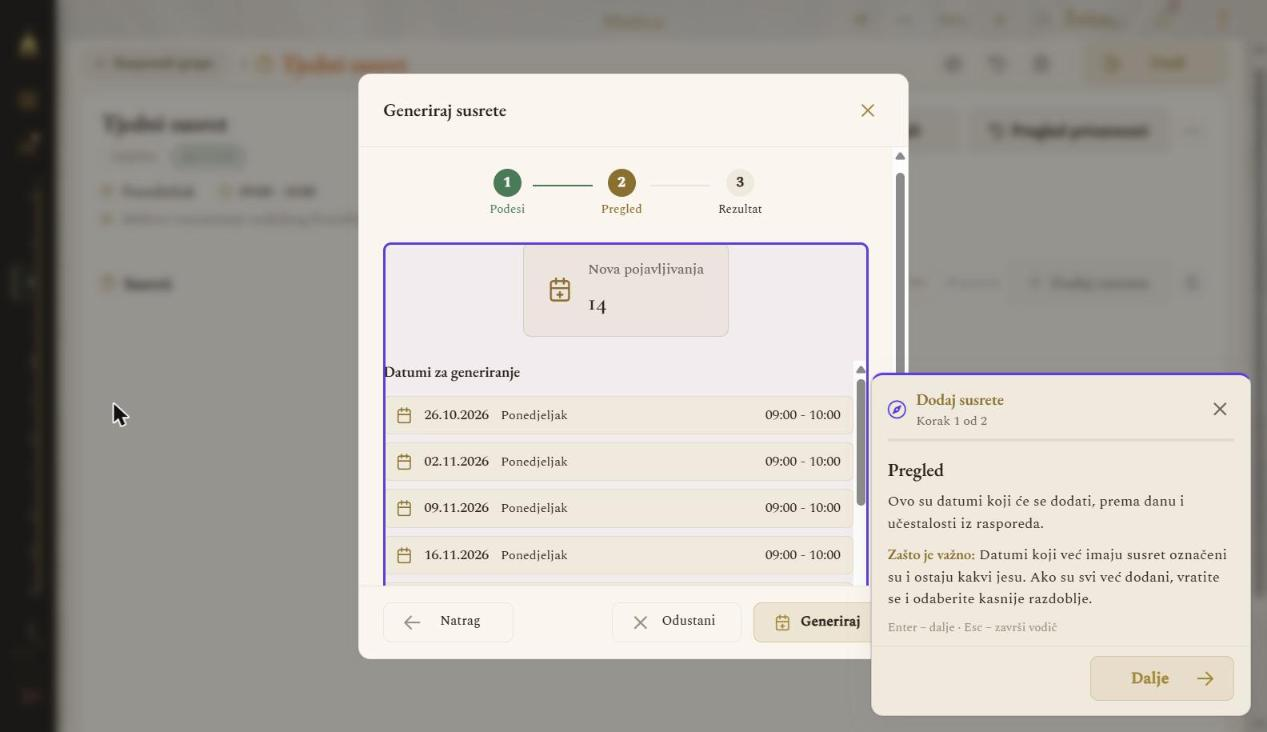Click the compass icon beside Dodaj susrete
Viewport: 1267px width, 732px height.
pyautogui.click(x=897, y=410)
